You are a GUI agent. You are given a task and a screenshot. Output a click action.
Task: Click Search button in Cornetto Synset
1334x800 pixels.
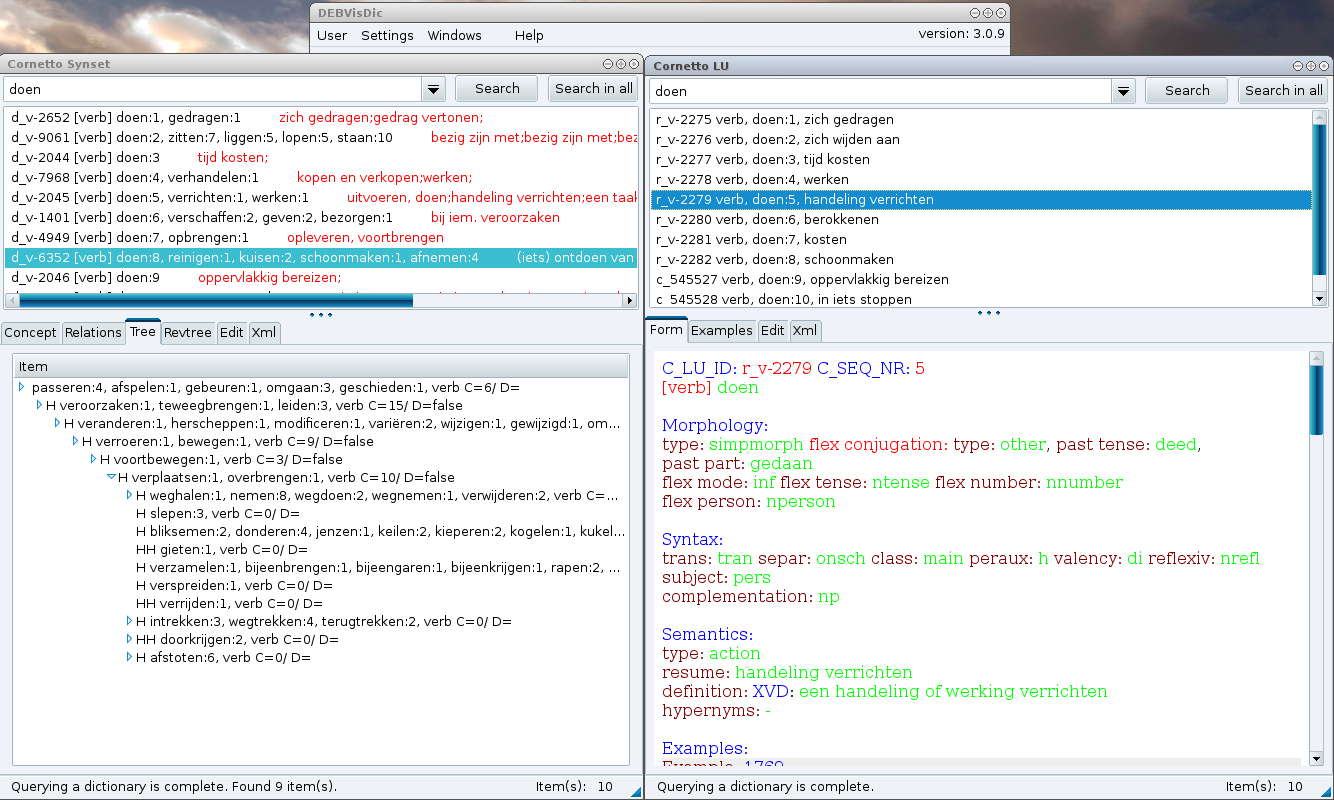(x=497, y=88)
